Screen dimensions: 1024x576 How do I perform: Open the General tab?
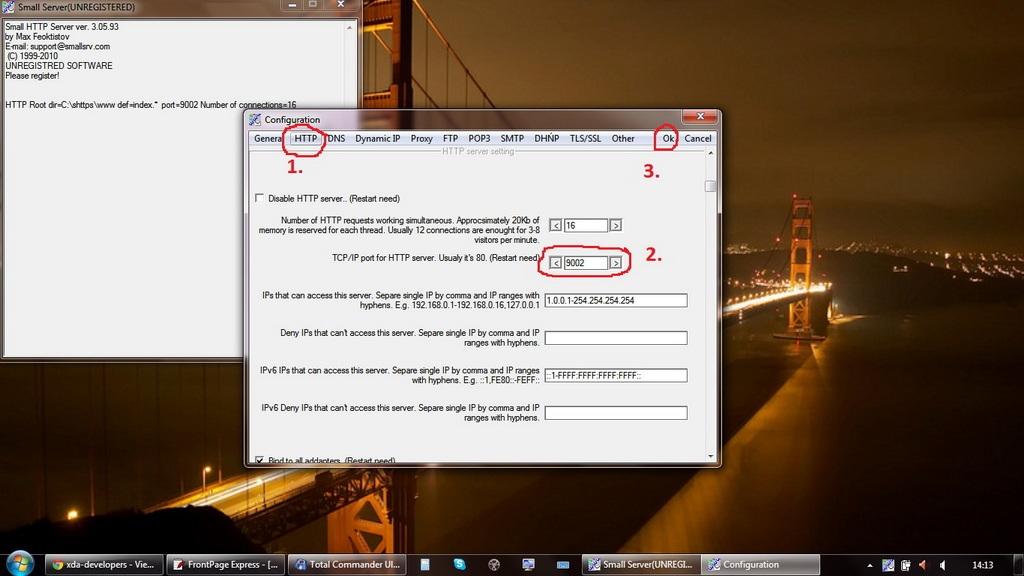pyautogui.click(x=267, y=138)
